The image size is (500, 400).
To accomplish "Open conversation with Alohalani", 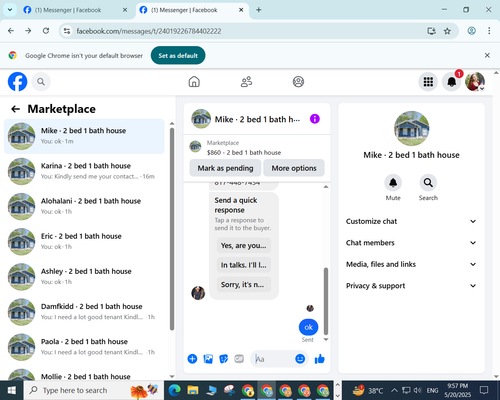I will [84, 206].
